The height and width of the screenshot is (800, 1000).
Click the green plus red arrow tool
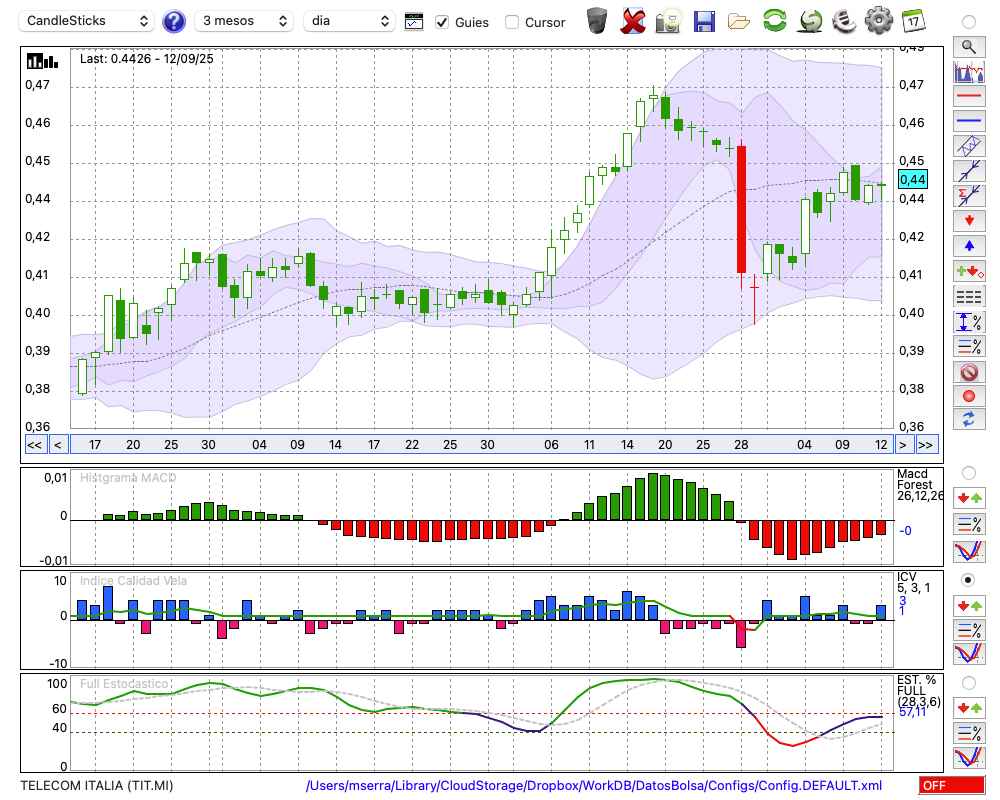pos(969,271)
